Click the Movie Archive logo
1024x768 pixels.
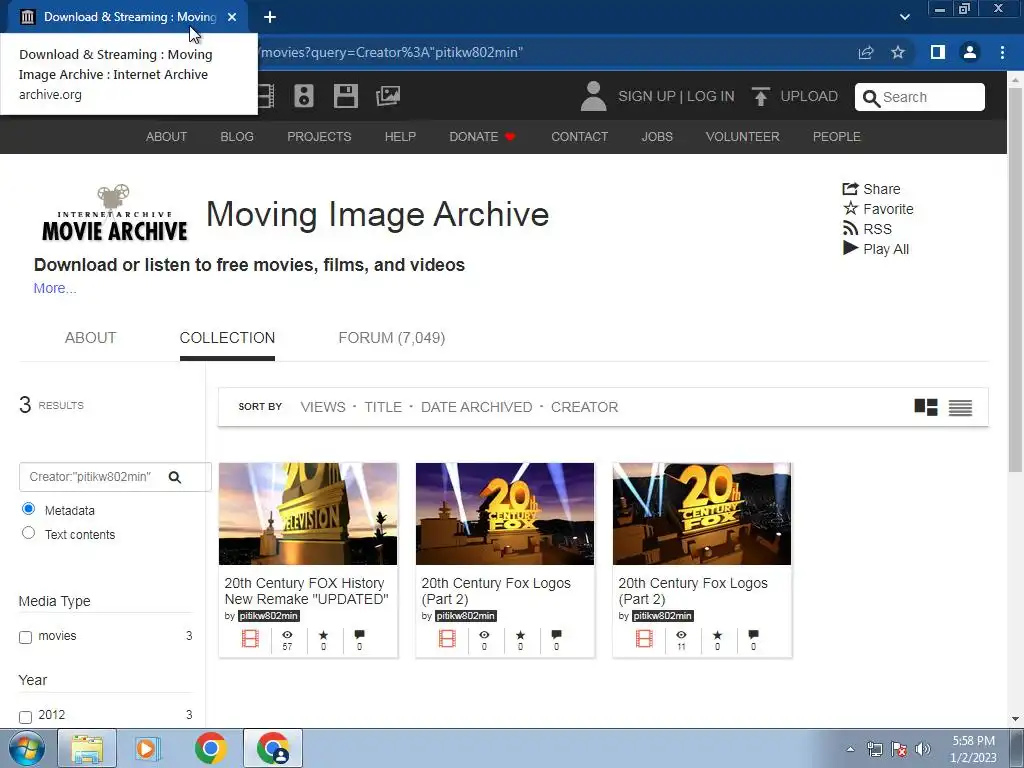(x=114, y=213)
